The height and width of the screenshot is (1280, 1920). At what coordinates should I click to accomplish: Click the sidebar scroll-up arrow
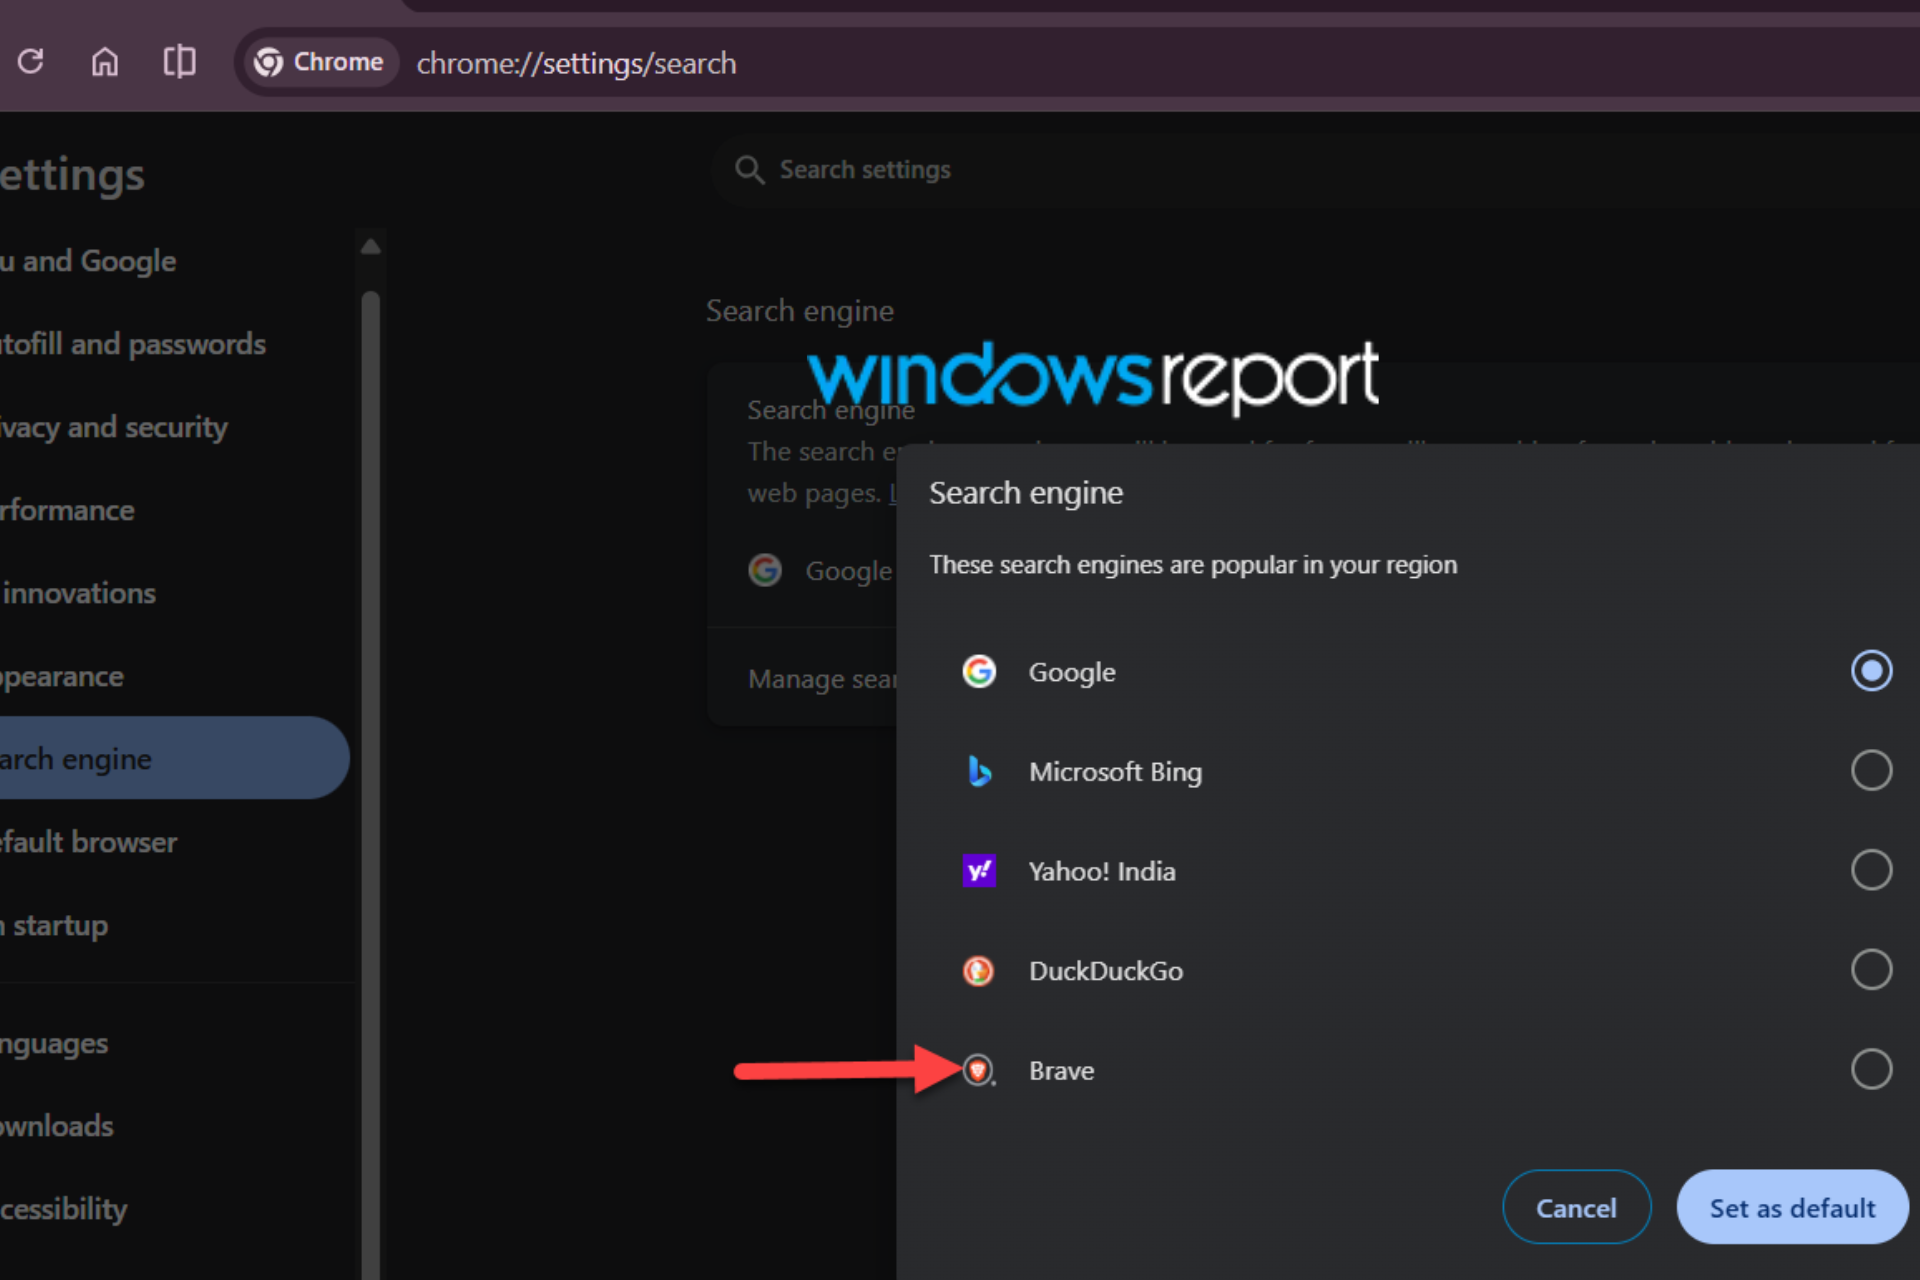[x=370, y=246]
